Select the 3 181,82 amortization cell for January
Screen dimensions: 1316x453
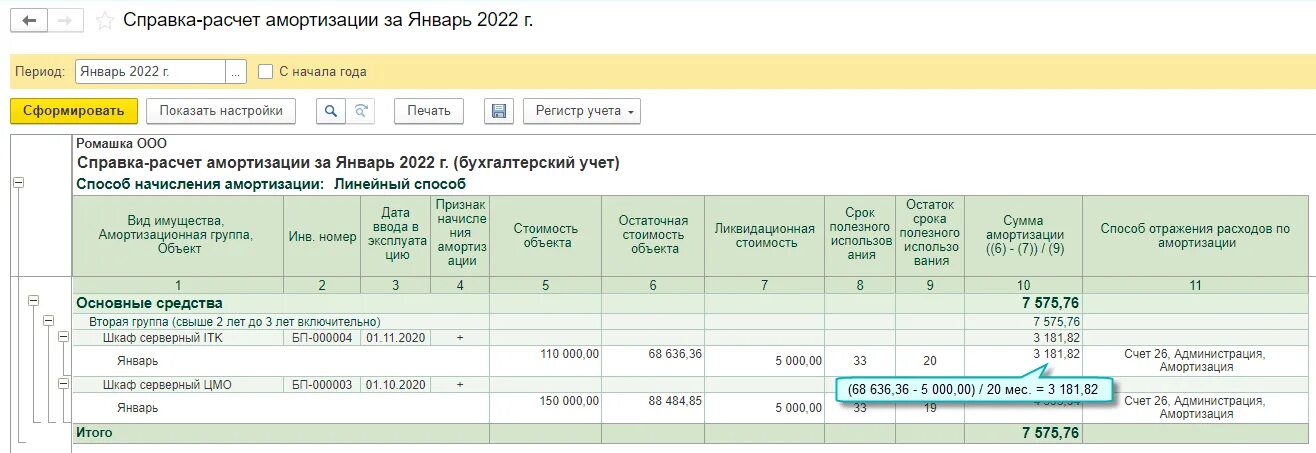(1023, 353)
